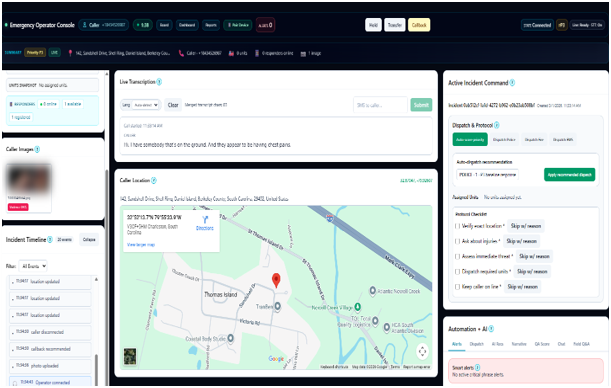Viewport: 611px width, 388px height.
Task: Check Dispatch required units checkbox
Action: point(457,272)
